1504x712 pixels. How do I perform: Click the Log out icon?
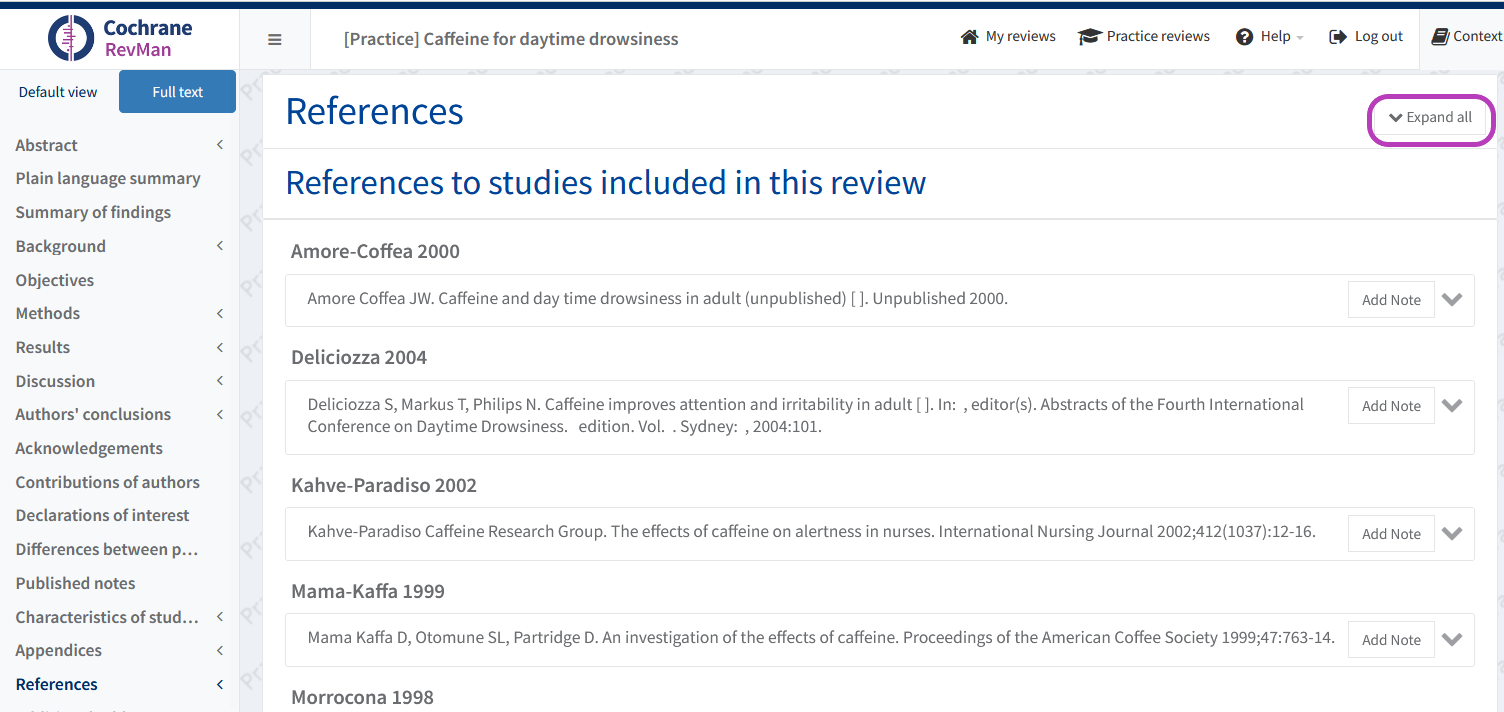pyautogui.click(x=1338, y=37)
